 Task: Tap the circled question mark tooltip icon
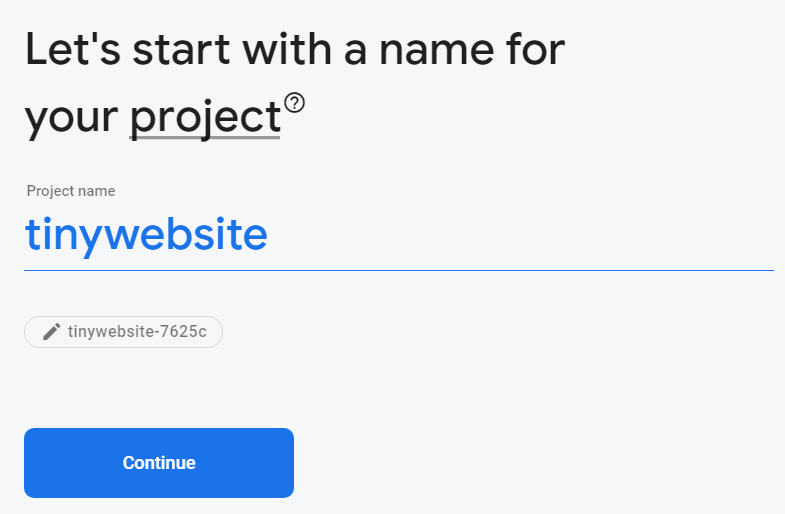coord(294,103)
